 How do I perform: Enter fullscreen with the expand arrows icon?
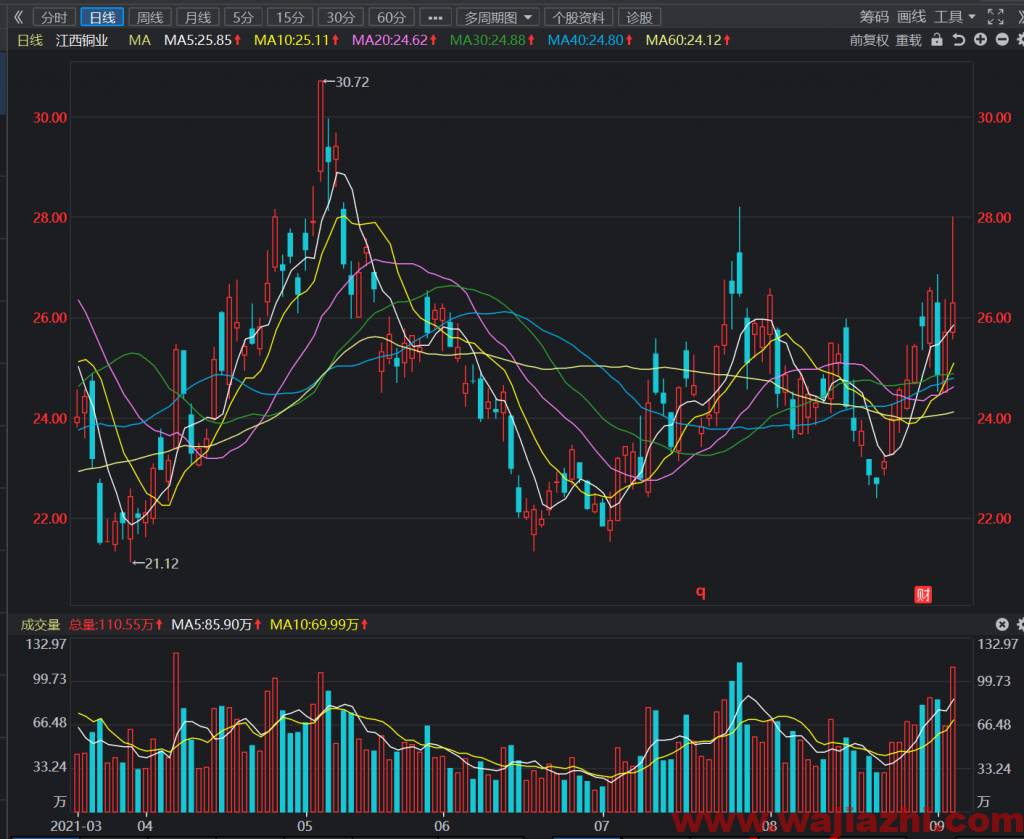click(x=995, y=17)
